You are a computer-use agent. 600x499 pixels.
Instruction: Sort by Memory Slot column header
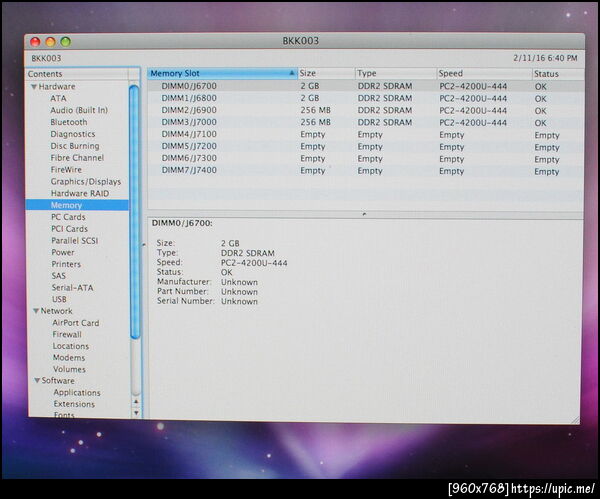pos(222,73)
